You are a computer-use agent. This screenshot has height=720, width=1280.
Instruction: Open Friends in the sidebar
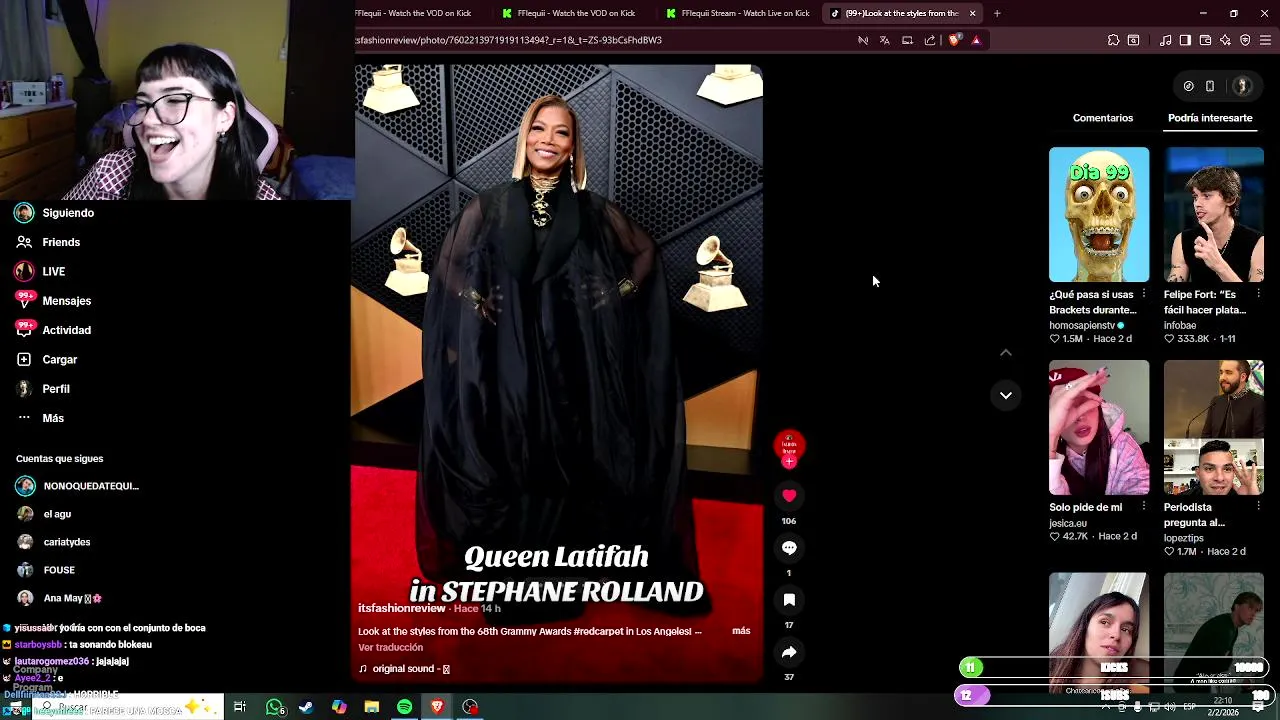[61, 242]
